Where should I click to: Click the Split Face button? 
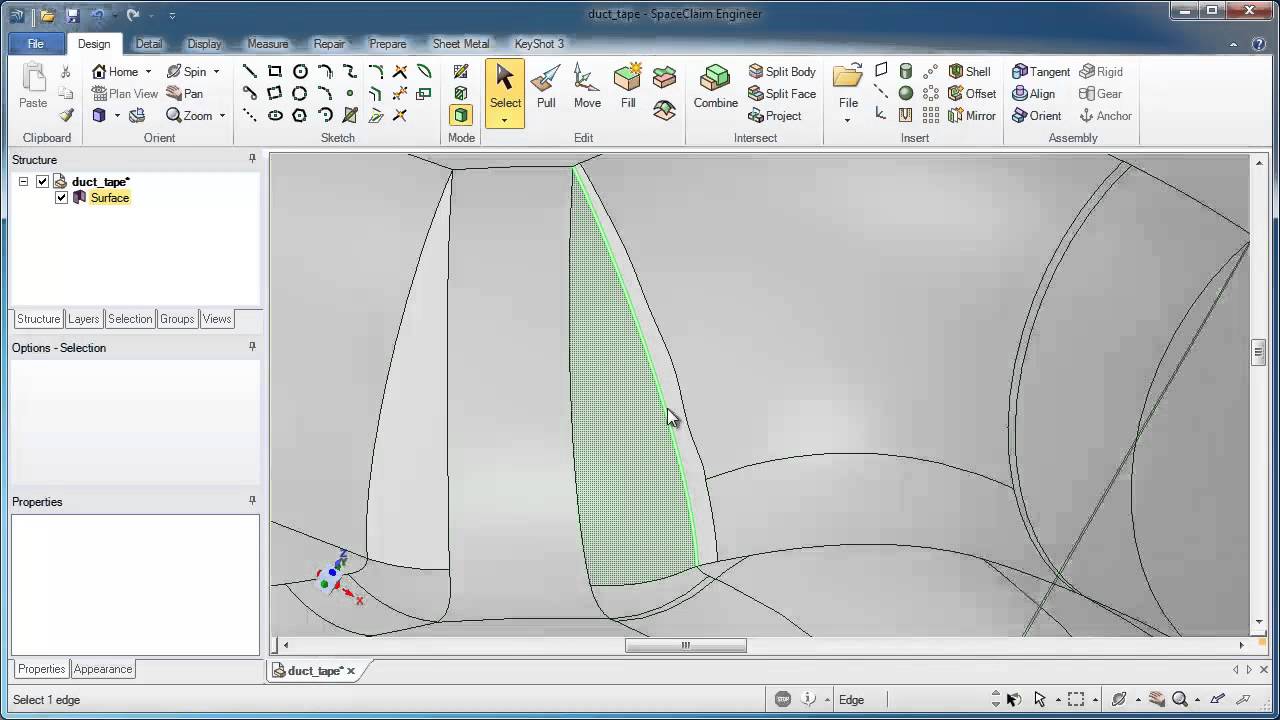pyautogui.click(x=782, y=93)
